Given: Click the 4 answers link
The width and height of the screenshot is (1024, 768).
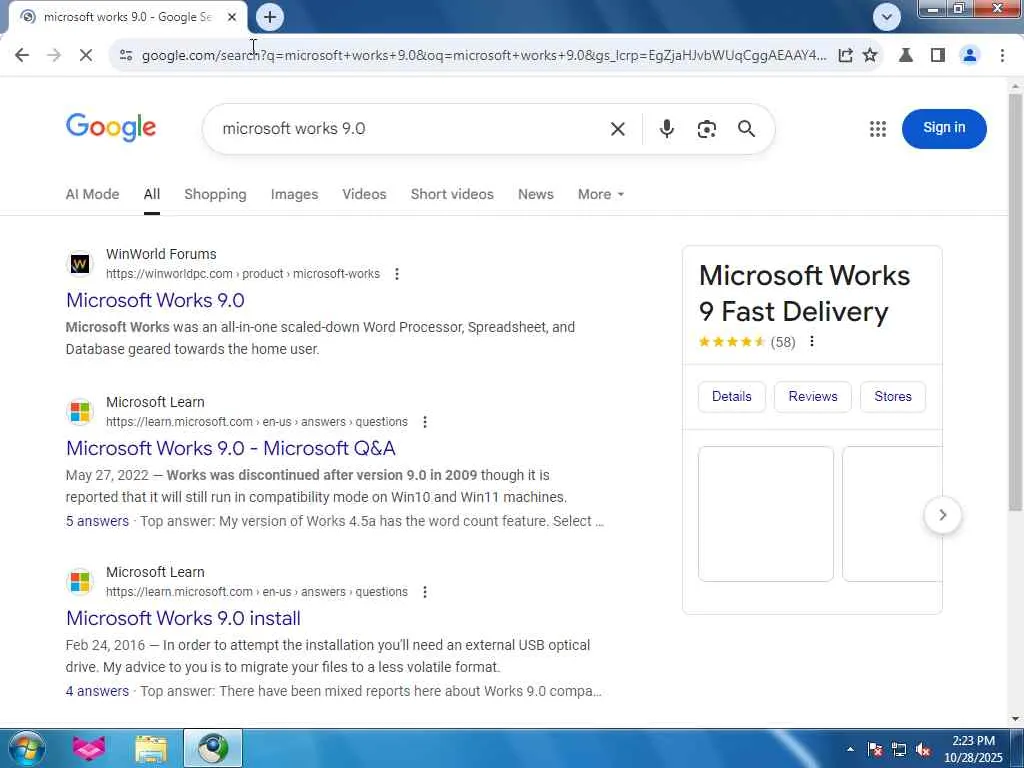Looking at the screenshot, I should [x=97, y=691].
